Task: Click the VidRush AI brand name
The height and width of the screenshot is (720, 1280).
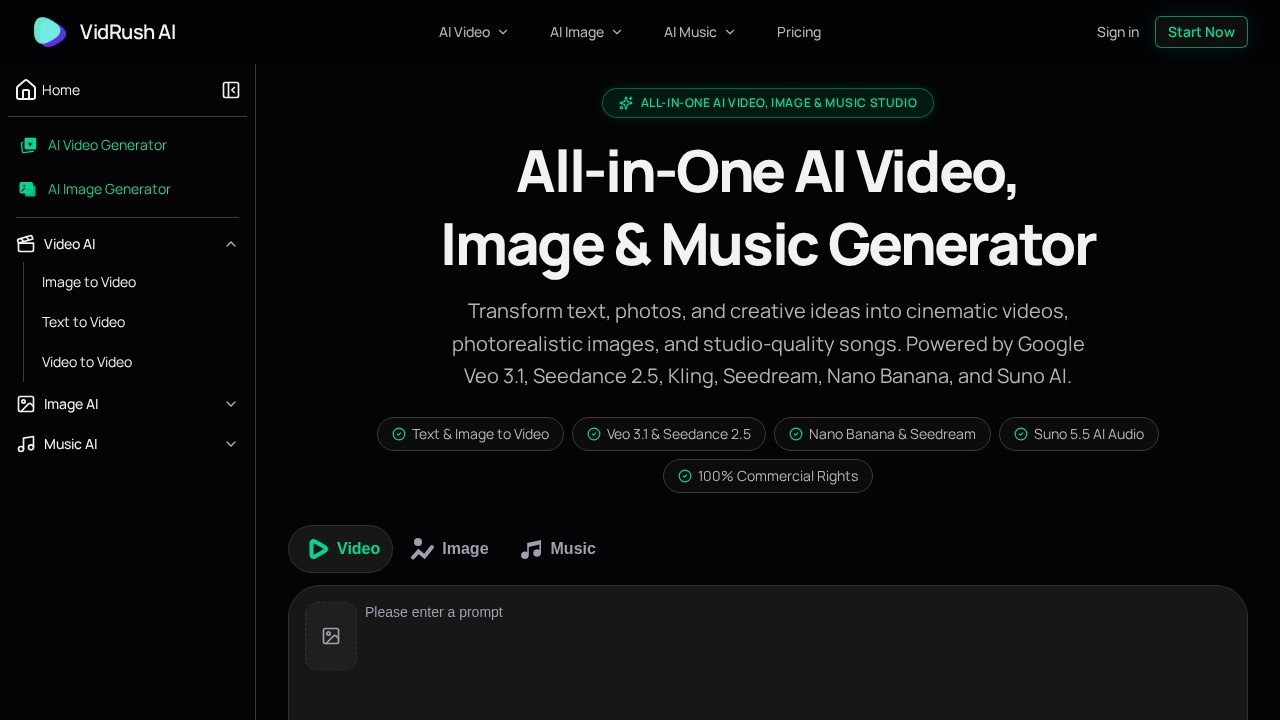Action: click(128, 32)
